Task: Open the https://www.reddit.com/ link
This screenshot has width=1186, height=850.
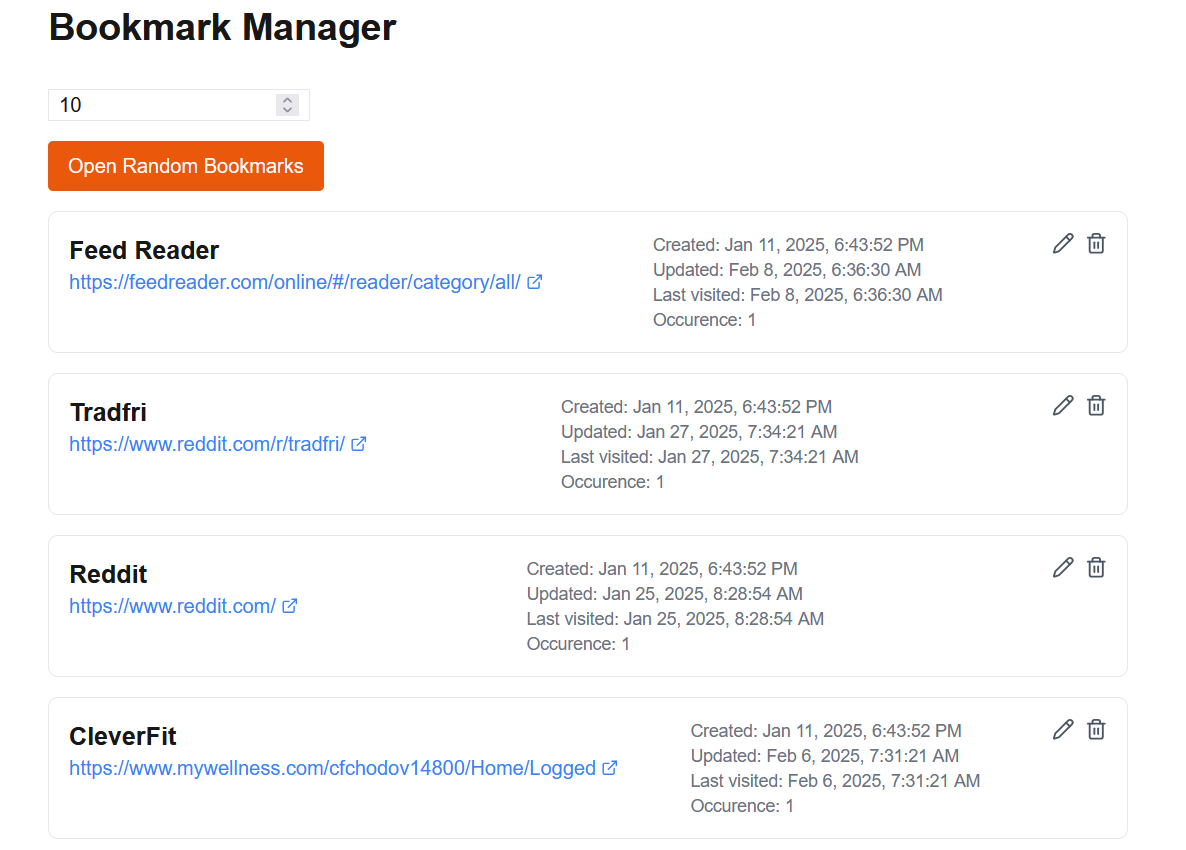Action: [172, 606]
